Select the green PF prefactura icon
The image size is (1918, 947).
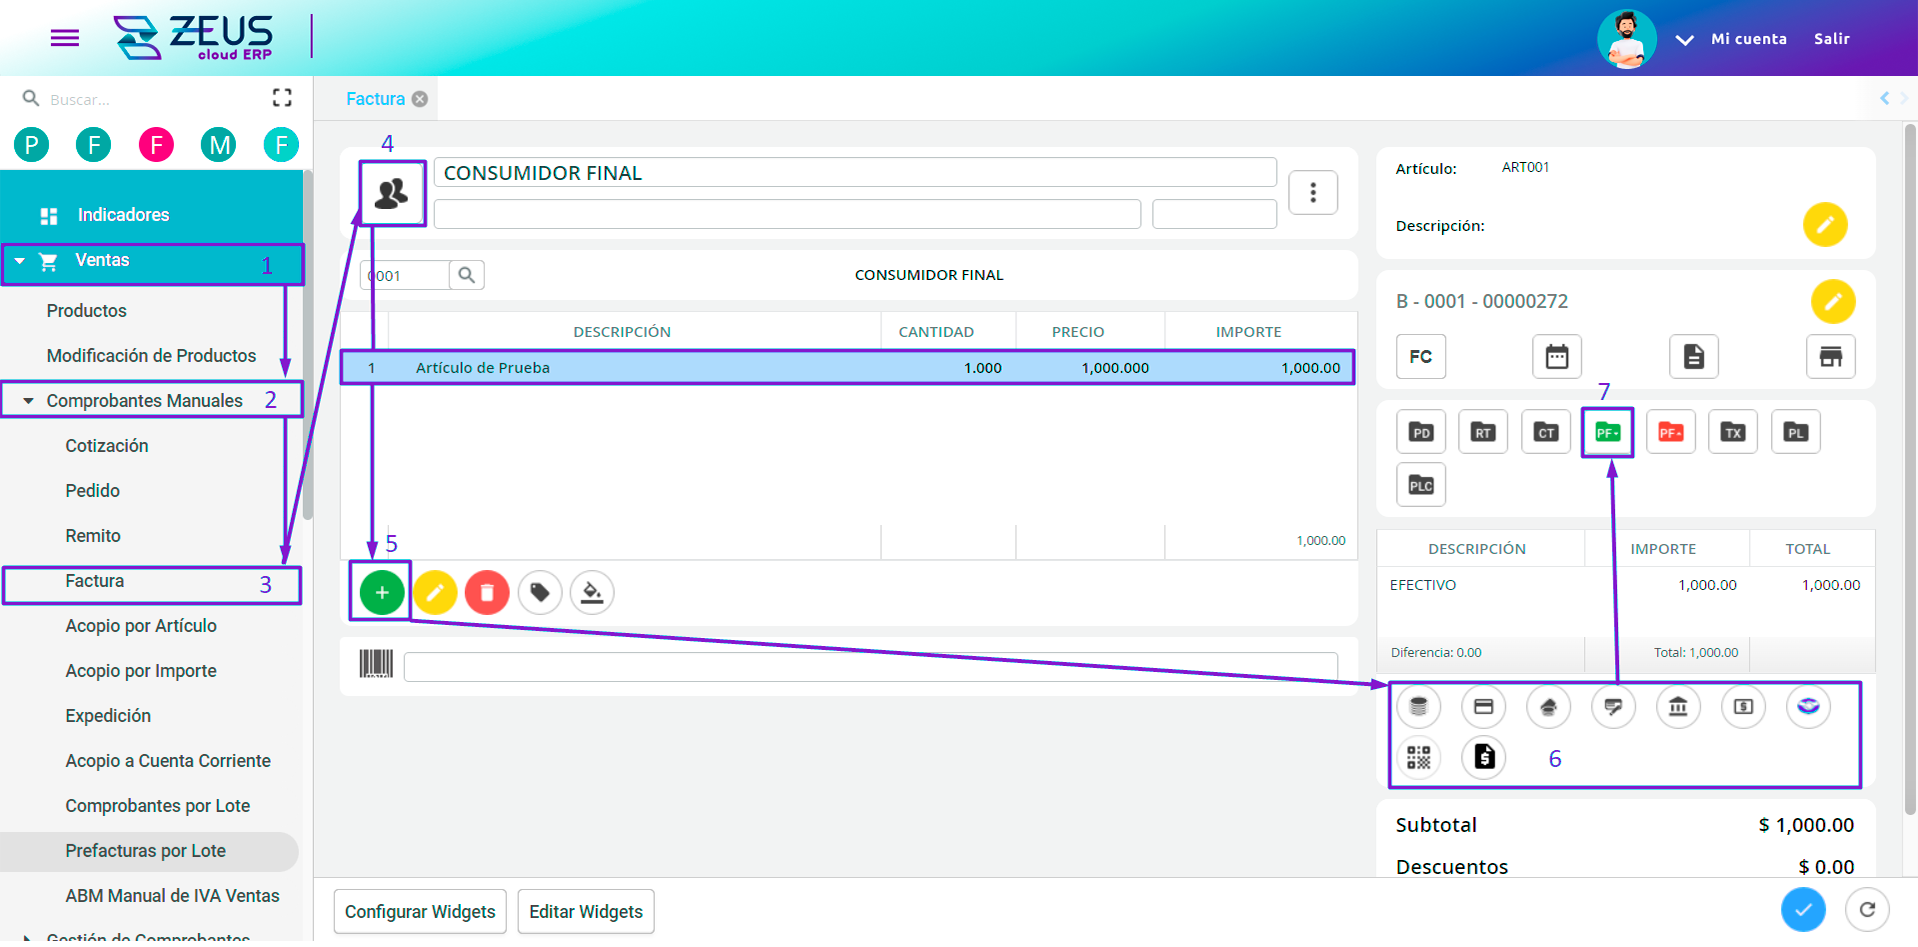(1608, 431)
